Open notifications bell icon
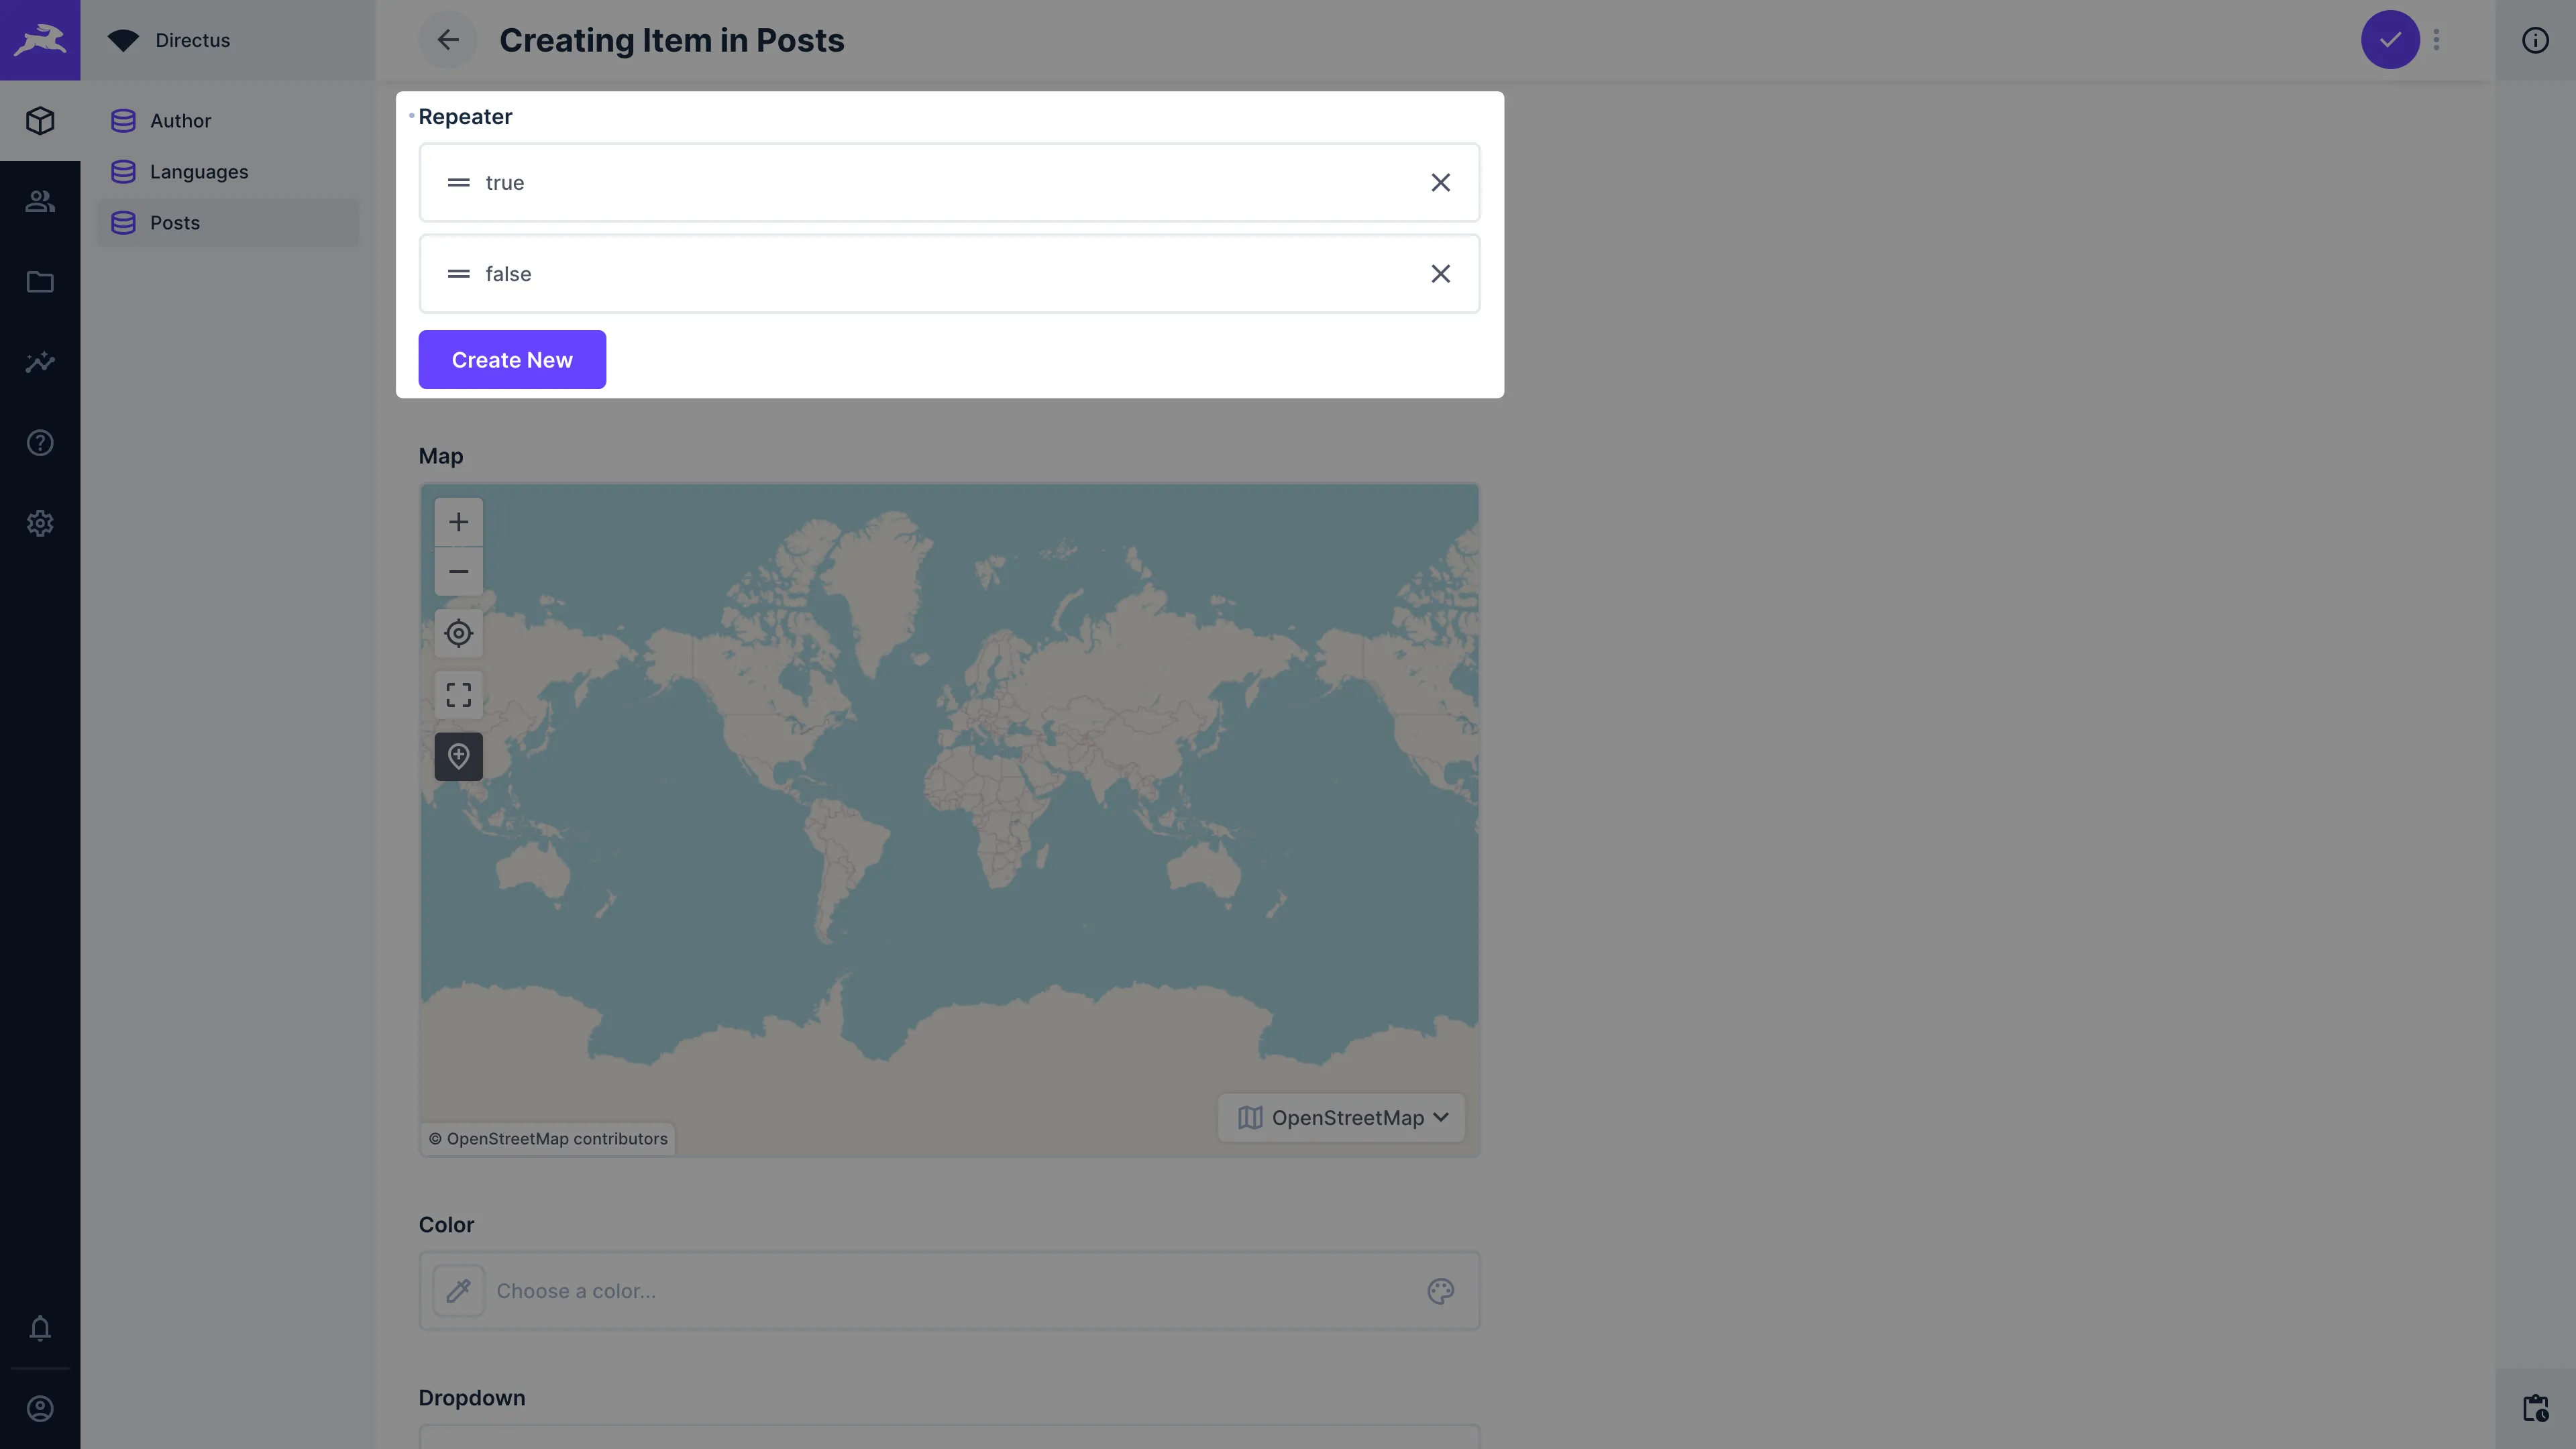The width and height of the screenshot is (2576, 1449). [x=40, y=1328]
